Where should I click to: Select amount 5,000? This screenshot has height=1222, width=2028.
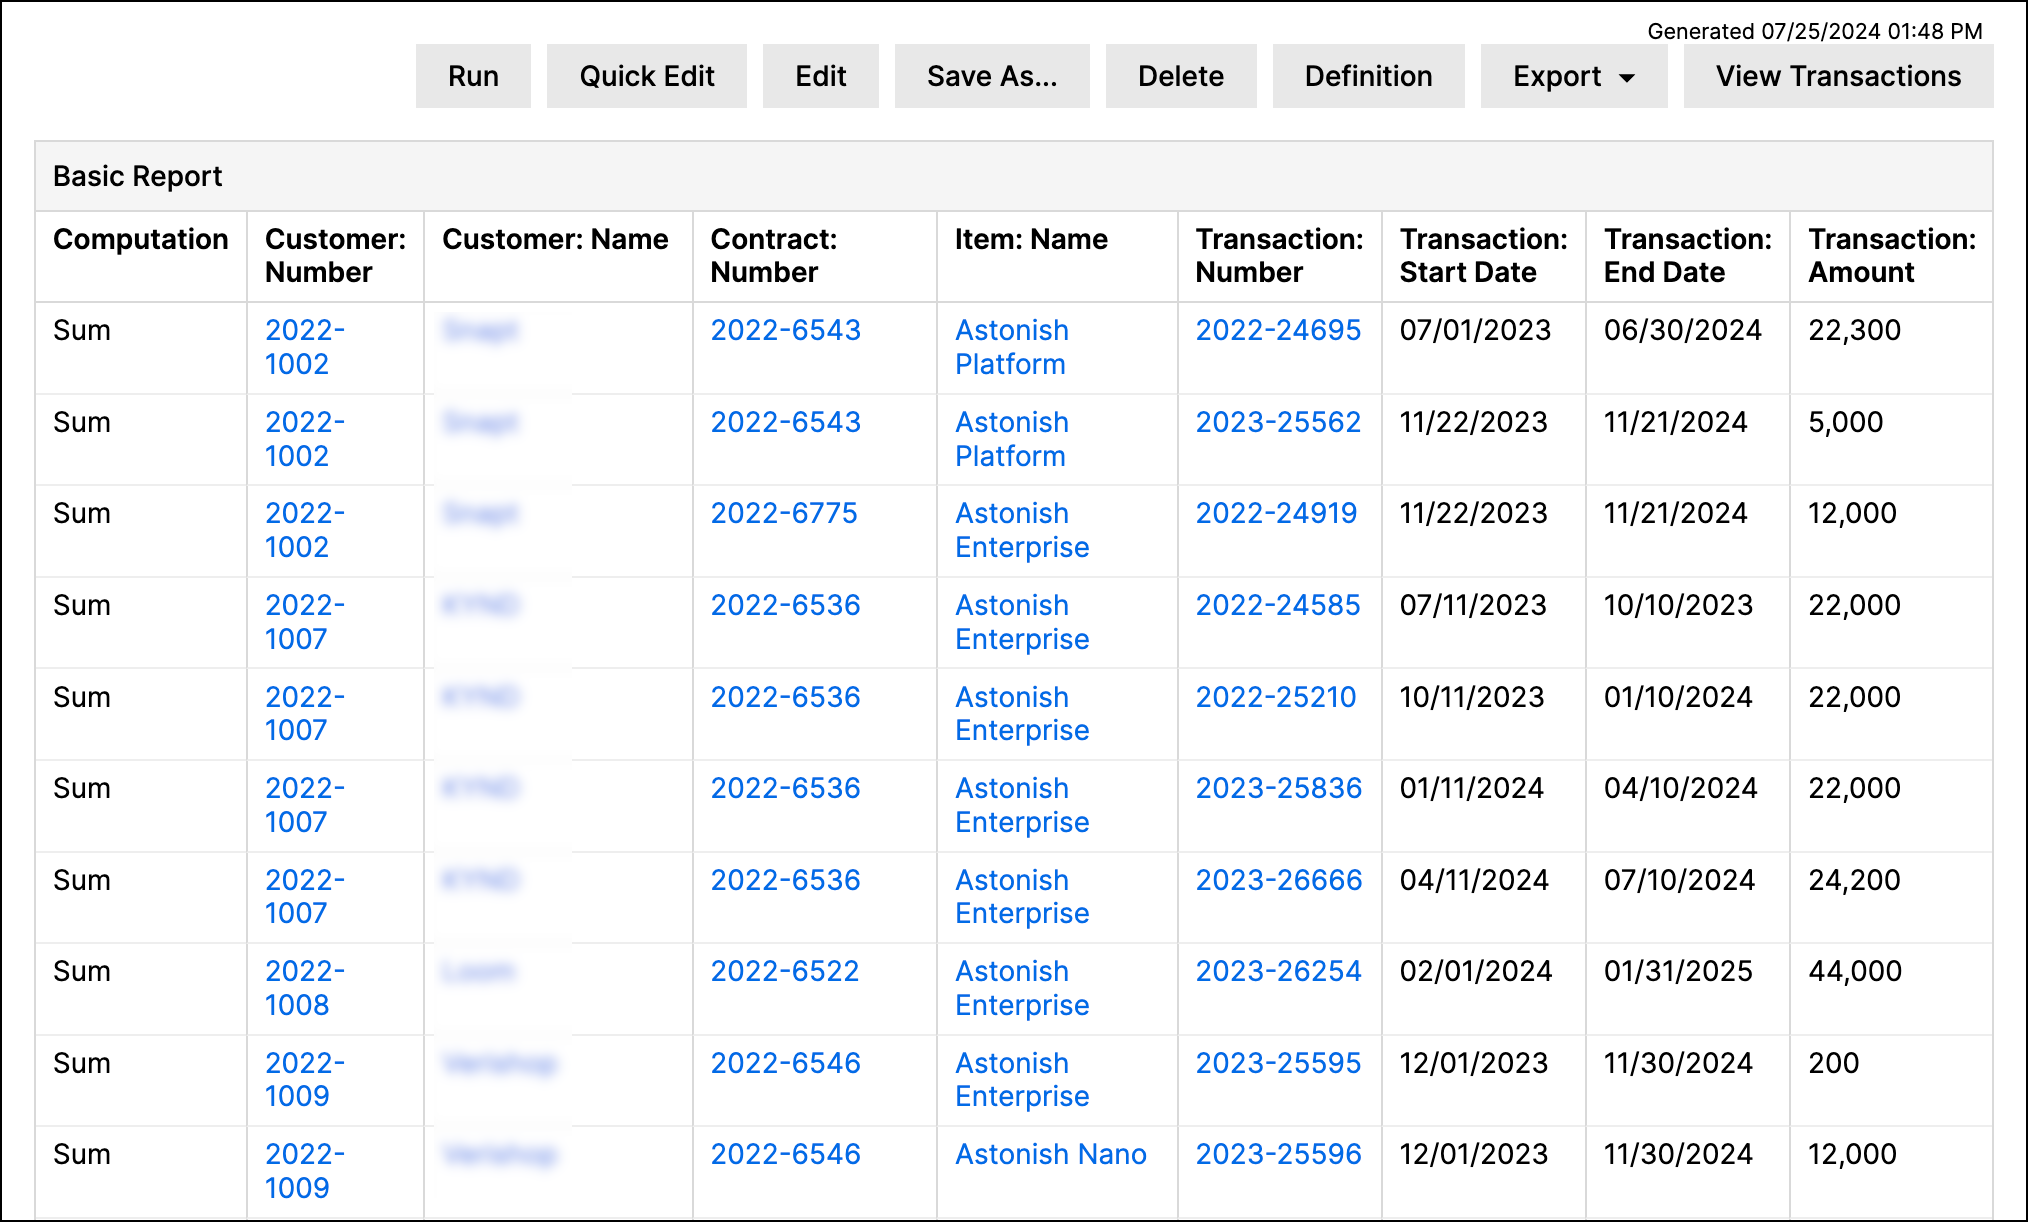click(x=1846, y=422)
